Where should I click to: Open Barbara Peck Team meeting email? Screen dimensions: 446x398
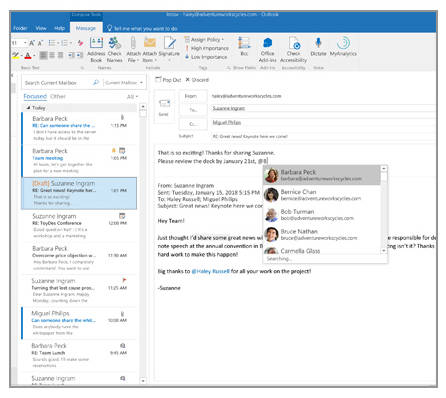pos(79,161)
